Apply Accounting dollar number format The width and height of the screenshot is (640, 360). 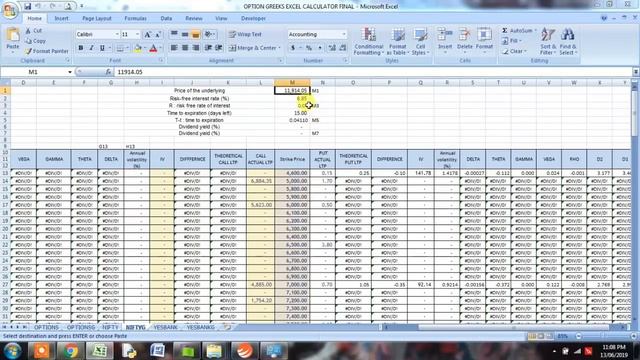[x=293, y=48]
